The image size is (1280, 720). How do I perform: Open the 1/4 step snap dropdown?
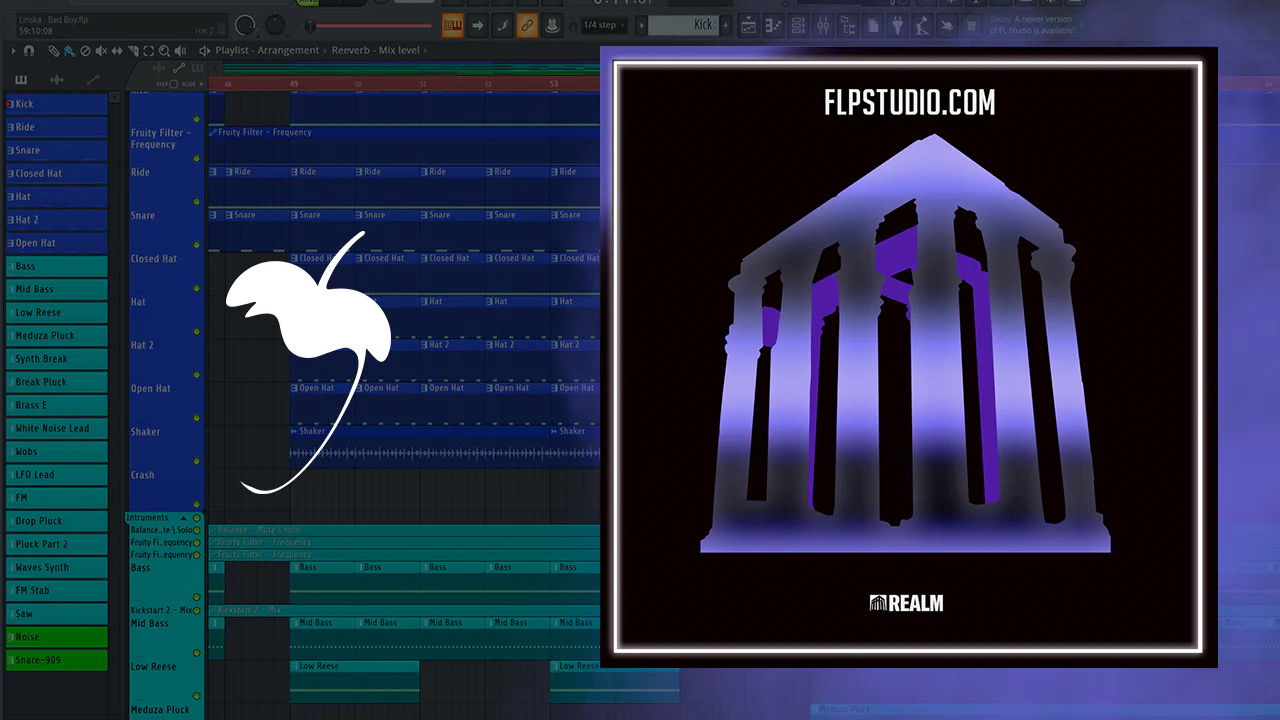pos(604,25)
